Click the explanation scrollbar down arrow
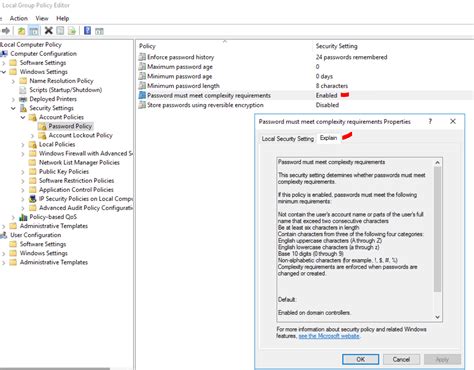Viewport: 474px width, 370px height. (437, 317)
